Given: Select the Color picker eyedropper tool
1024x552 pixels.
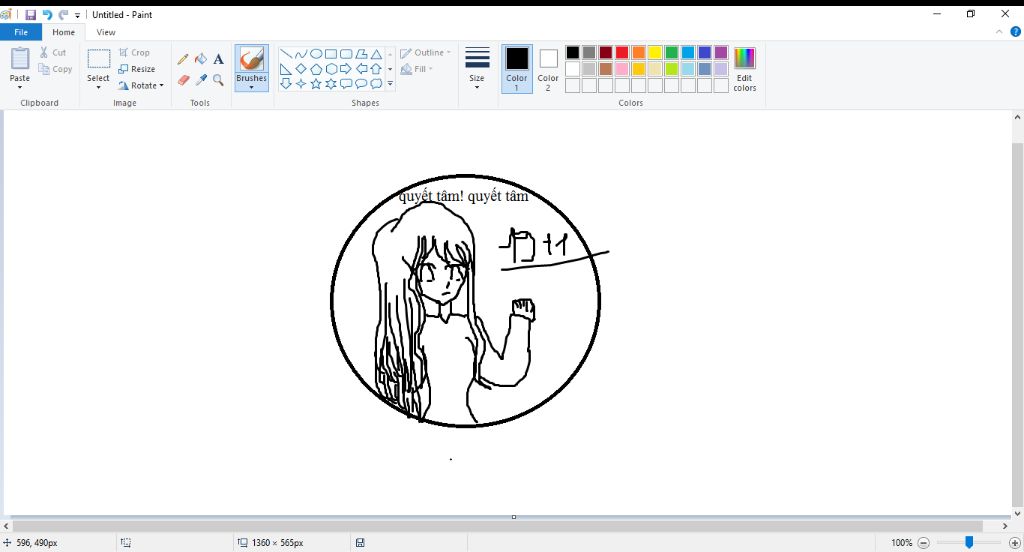Looking at the screenshot, I should pos(201,80).
